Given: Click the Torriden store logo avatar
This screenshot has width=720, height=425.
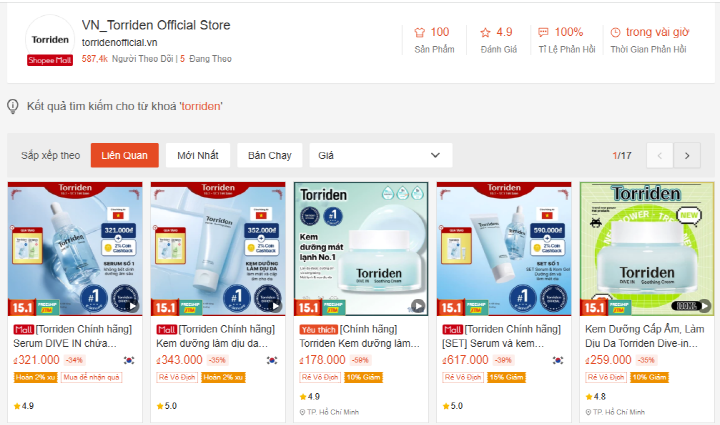Looking at the screenshot, I should 50,39.
